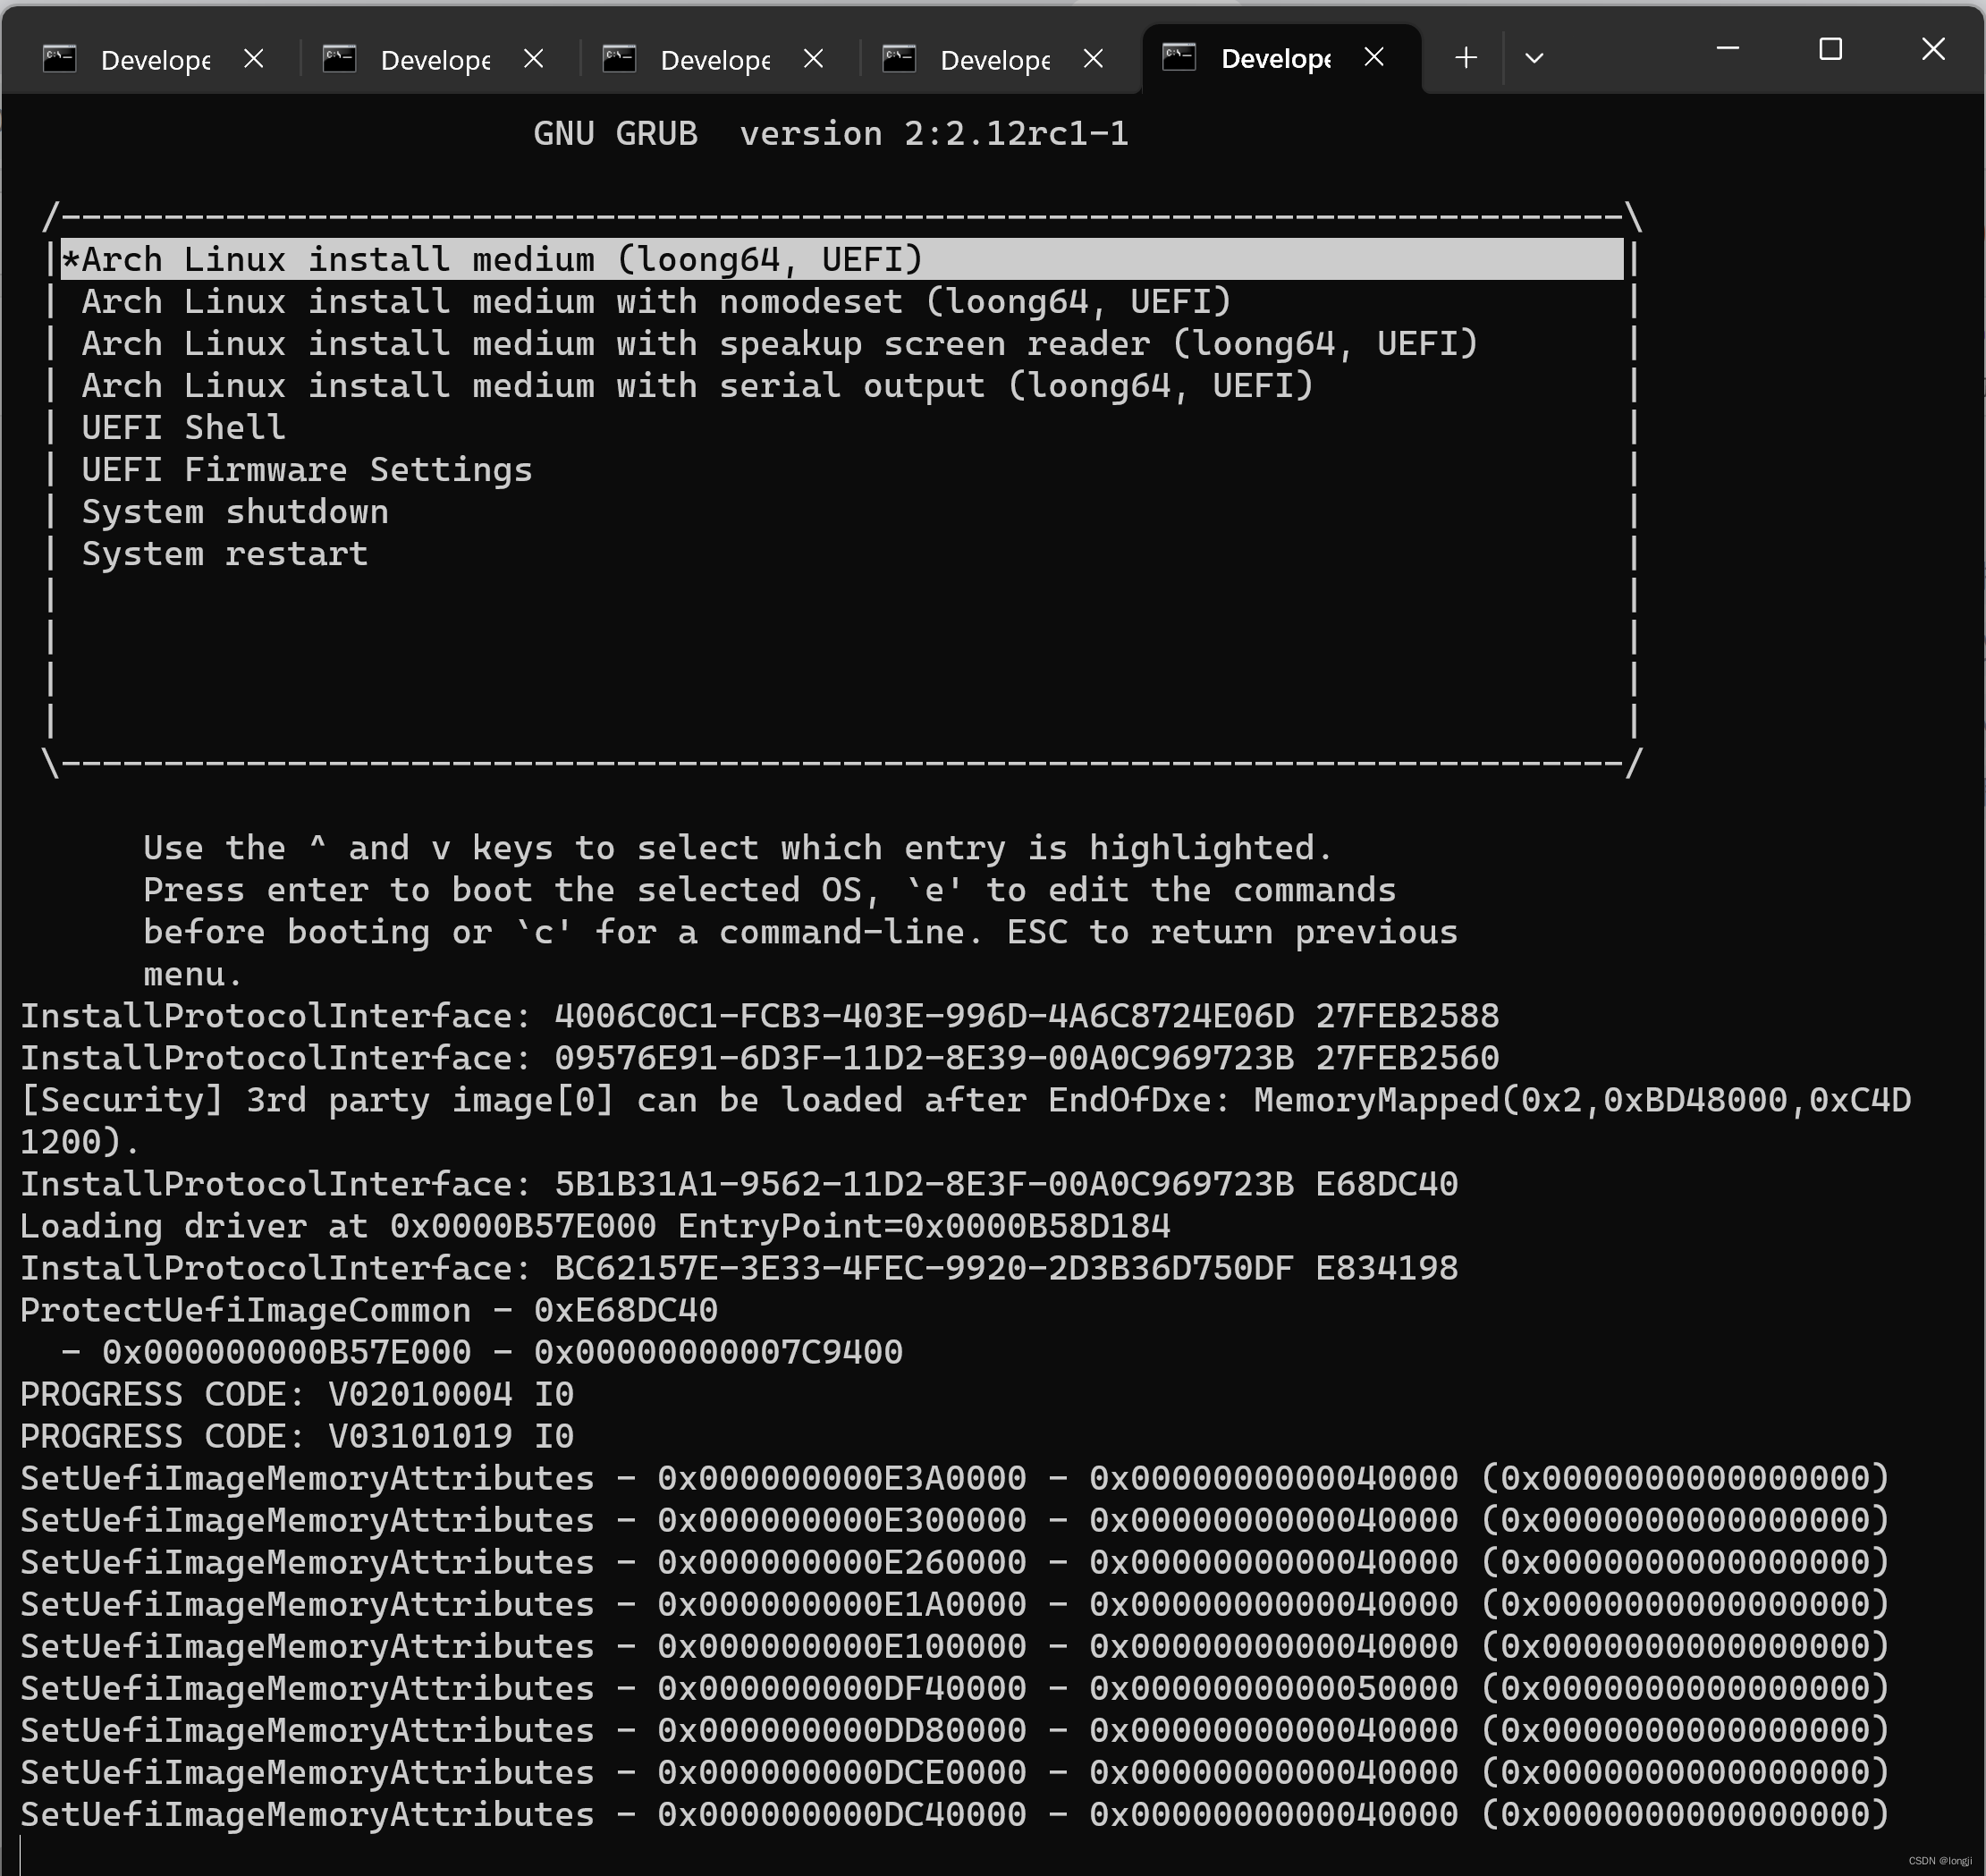Viewport: 1986px width, 1876px height.
Task: Click the 'Loading driver at 0x0000B57E000' line
Action: pyautogui.click(x=595, y=1226)
